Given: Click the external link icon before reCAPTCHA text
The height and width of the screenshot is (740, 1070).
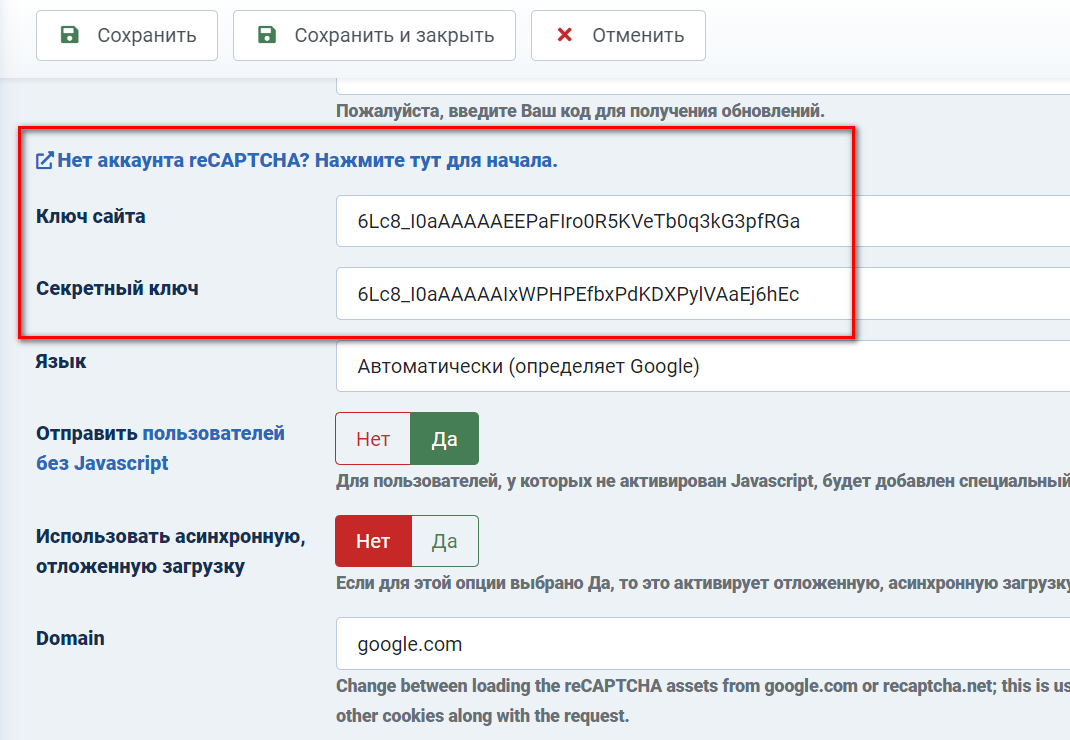Looking at the screenshot, I should click(x=45, y=160).
